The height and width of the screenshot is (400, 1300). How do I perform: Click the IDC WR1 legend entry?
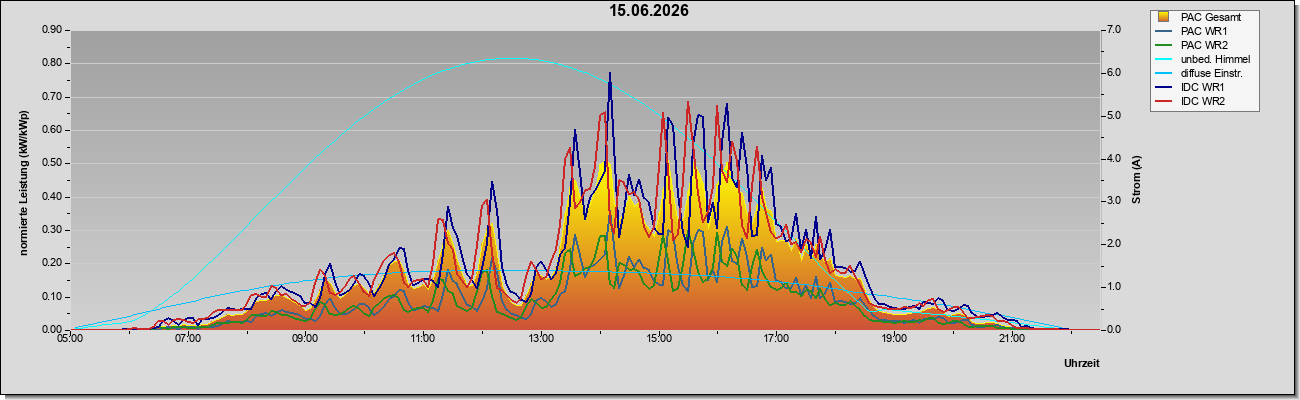(1191, 87)
